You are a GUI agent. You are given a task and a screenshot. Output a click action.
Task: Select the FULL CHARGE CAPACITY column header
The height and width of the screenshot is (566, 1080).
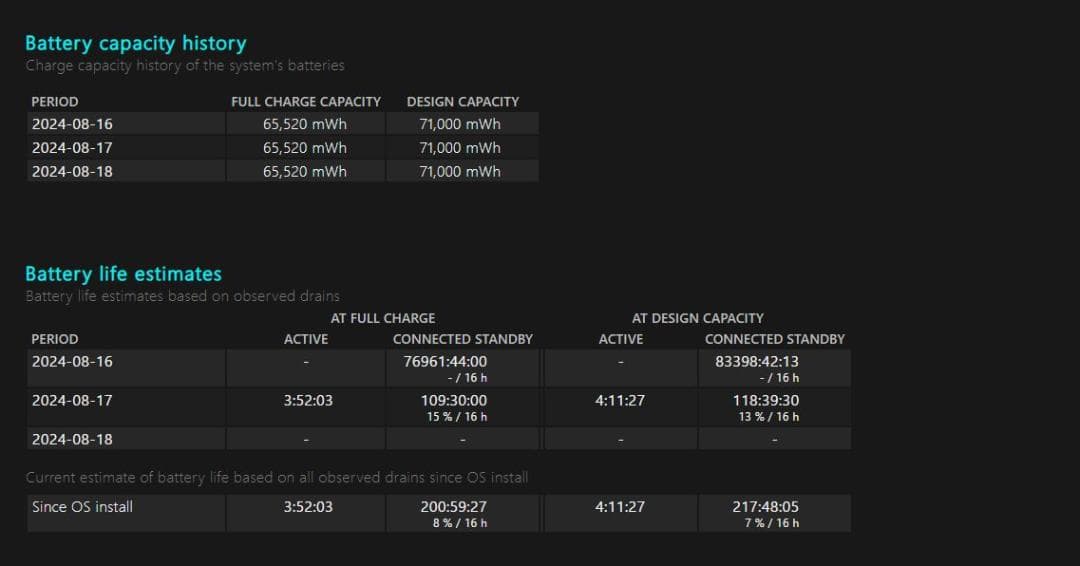click(x=306, y=101)
